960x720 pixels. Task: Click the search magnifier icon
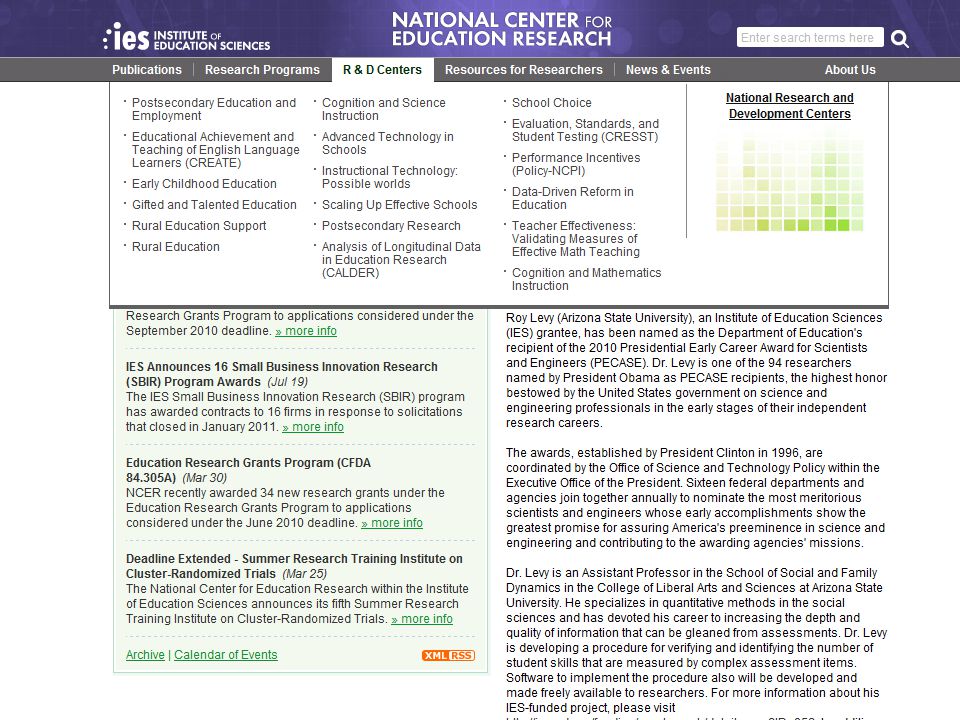point(899,39)
